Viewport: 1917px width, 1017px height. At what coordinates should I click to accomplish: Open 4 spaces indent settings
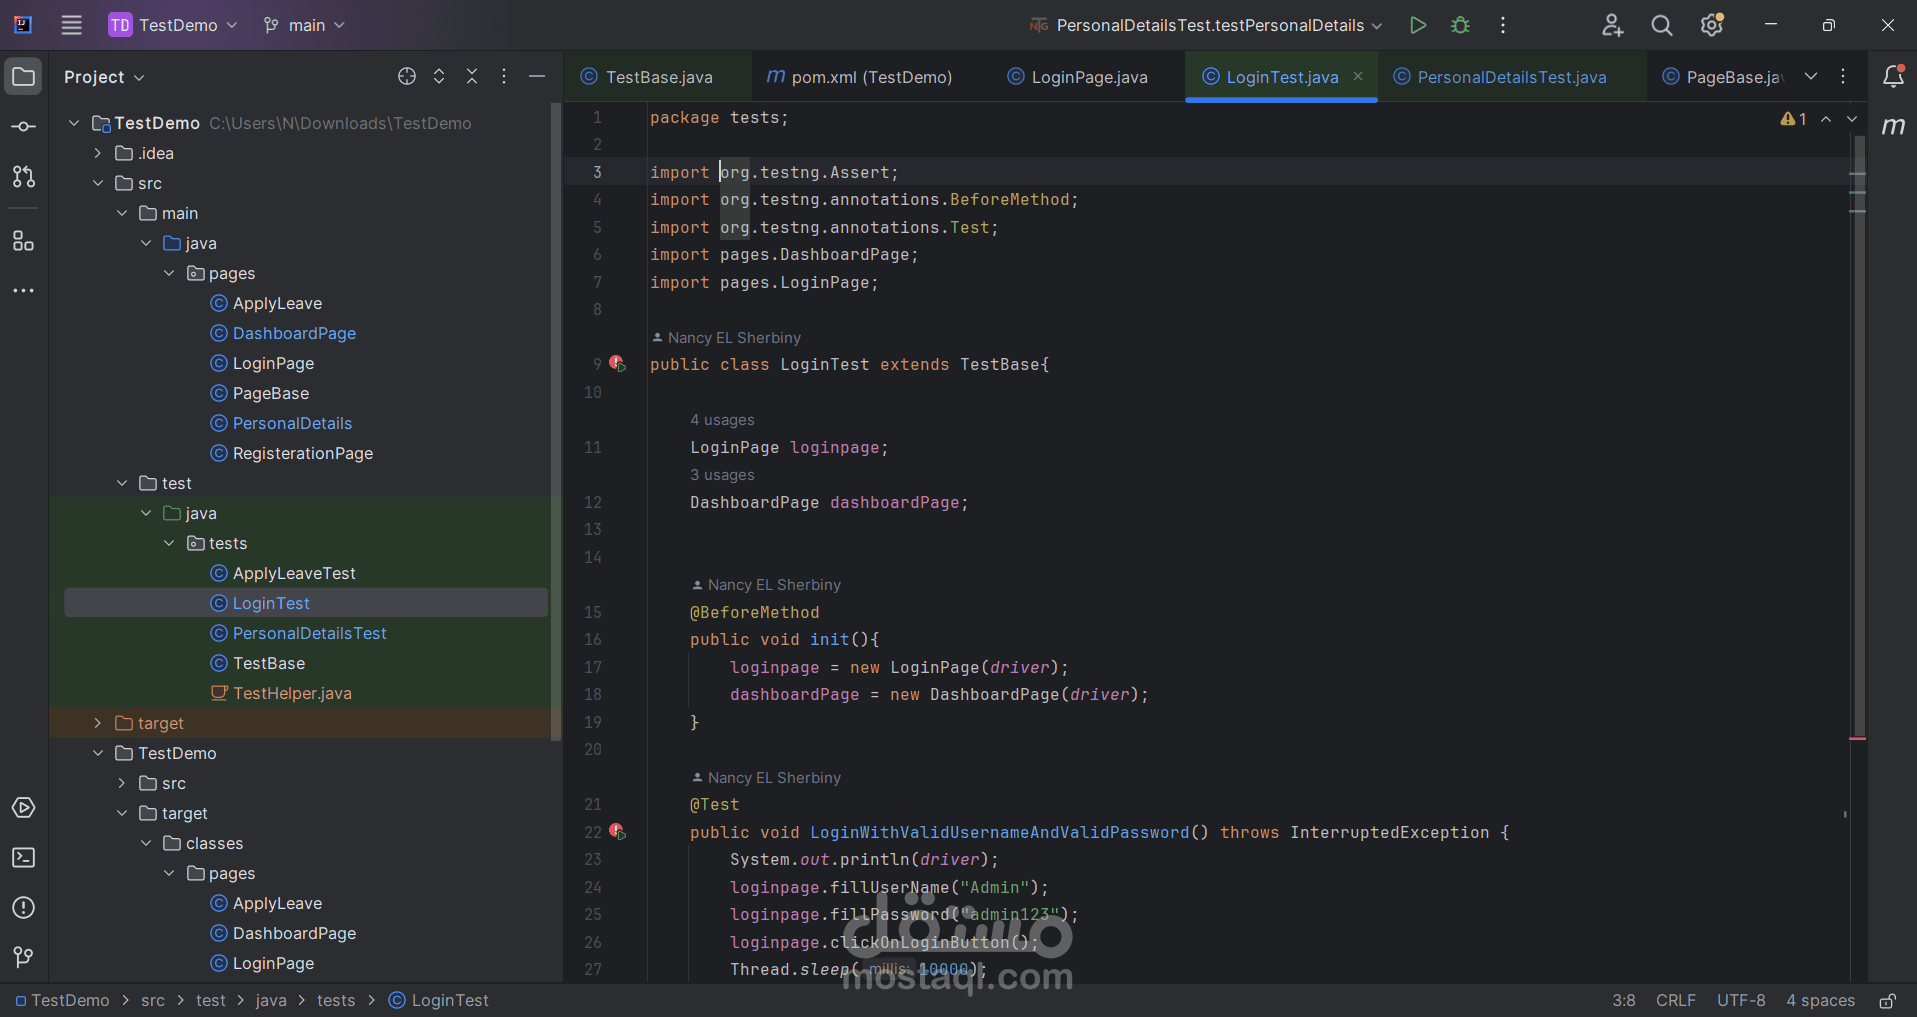[1820, 1001]
